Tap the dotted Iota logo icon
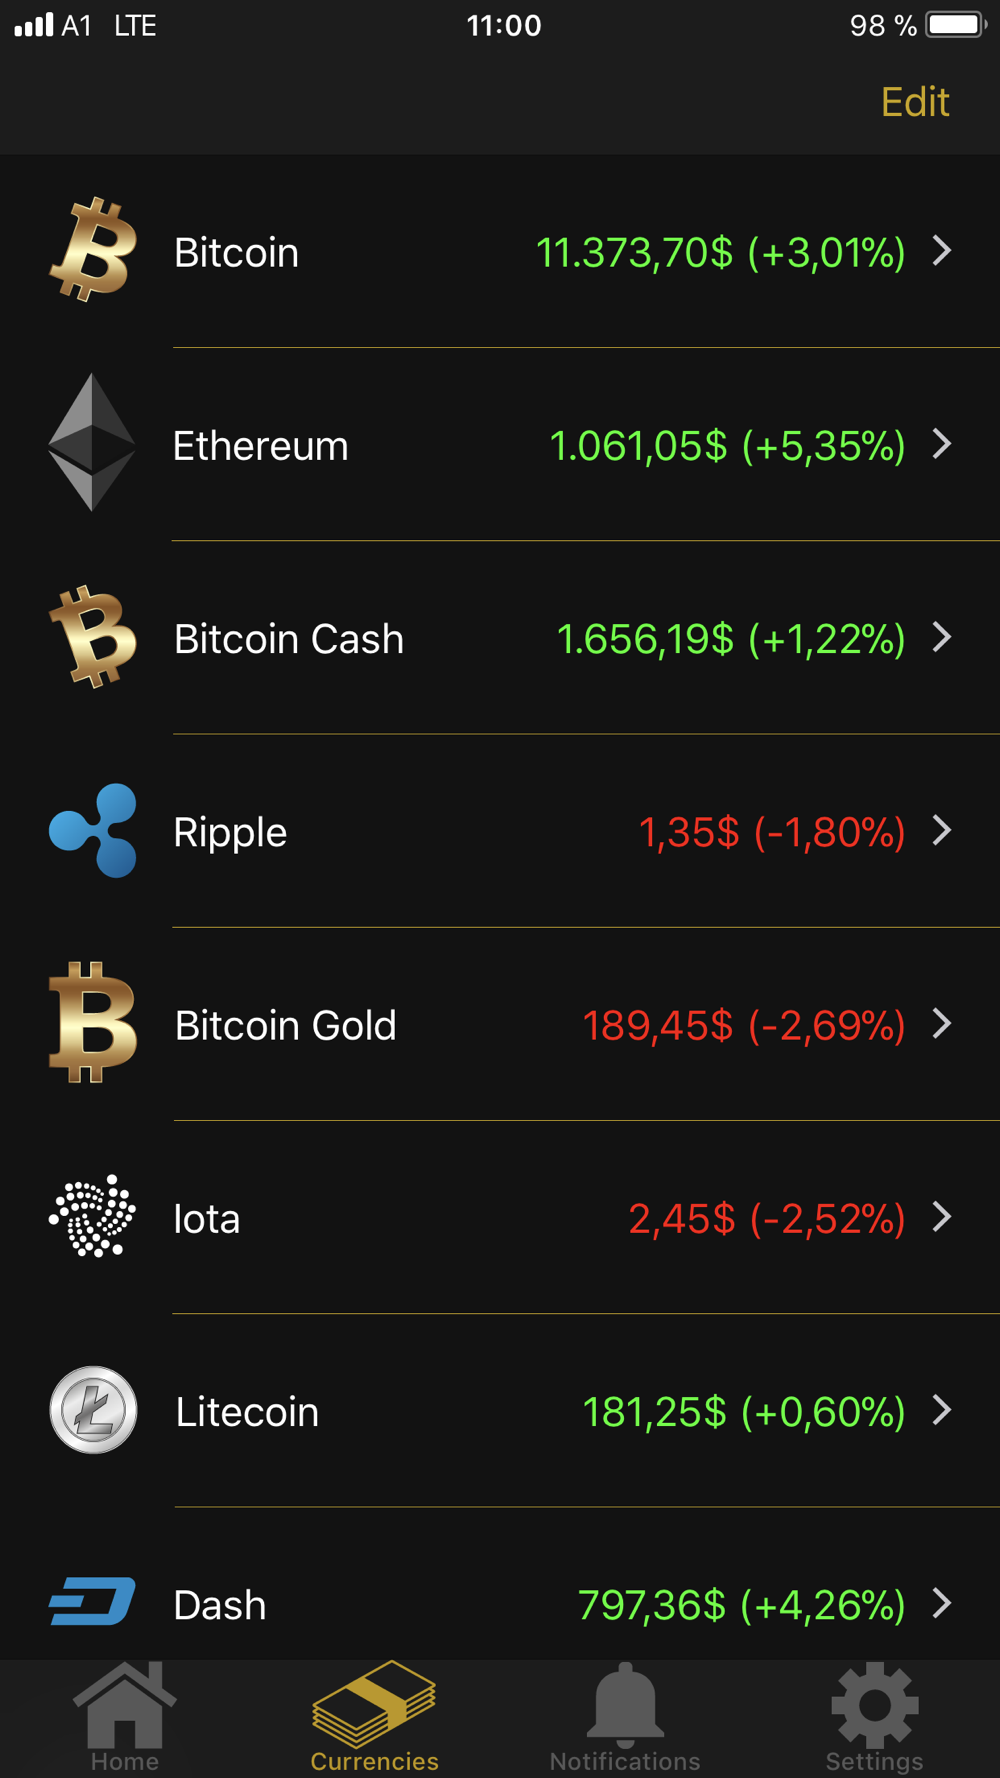The height and width of the screenshot is (1778, 1000). coord(93,1216)
